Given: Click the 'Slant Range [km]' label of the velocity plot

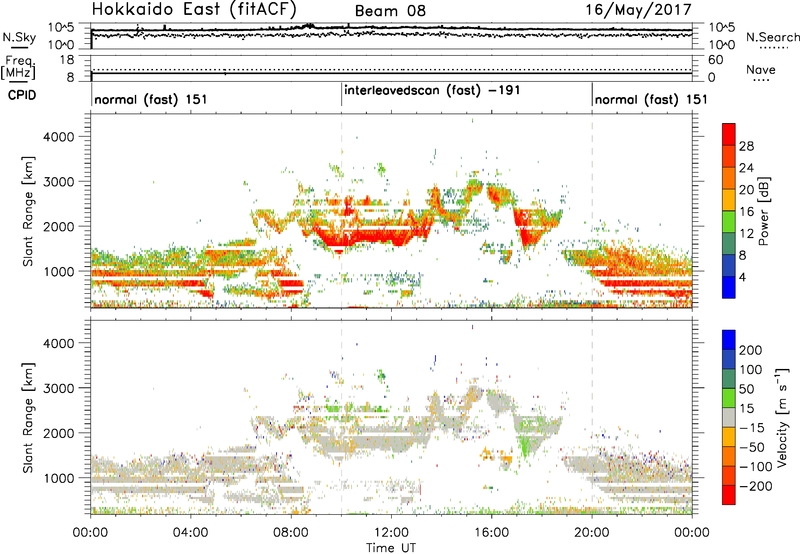Looking at the screenshot, I should (28, 418).
